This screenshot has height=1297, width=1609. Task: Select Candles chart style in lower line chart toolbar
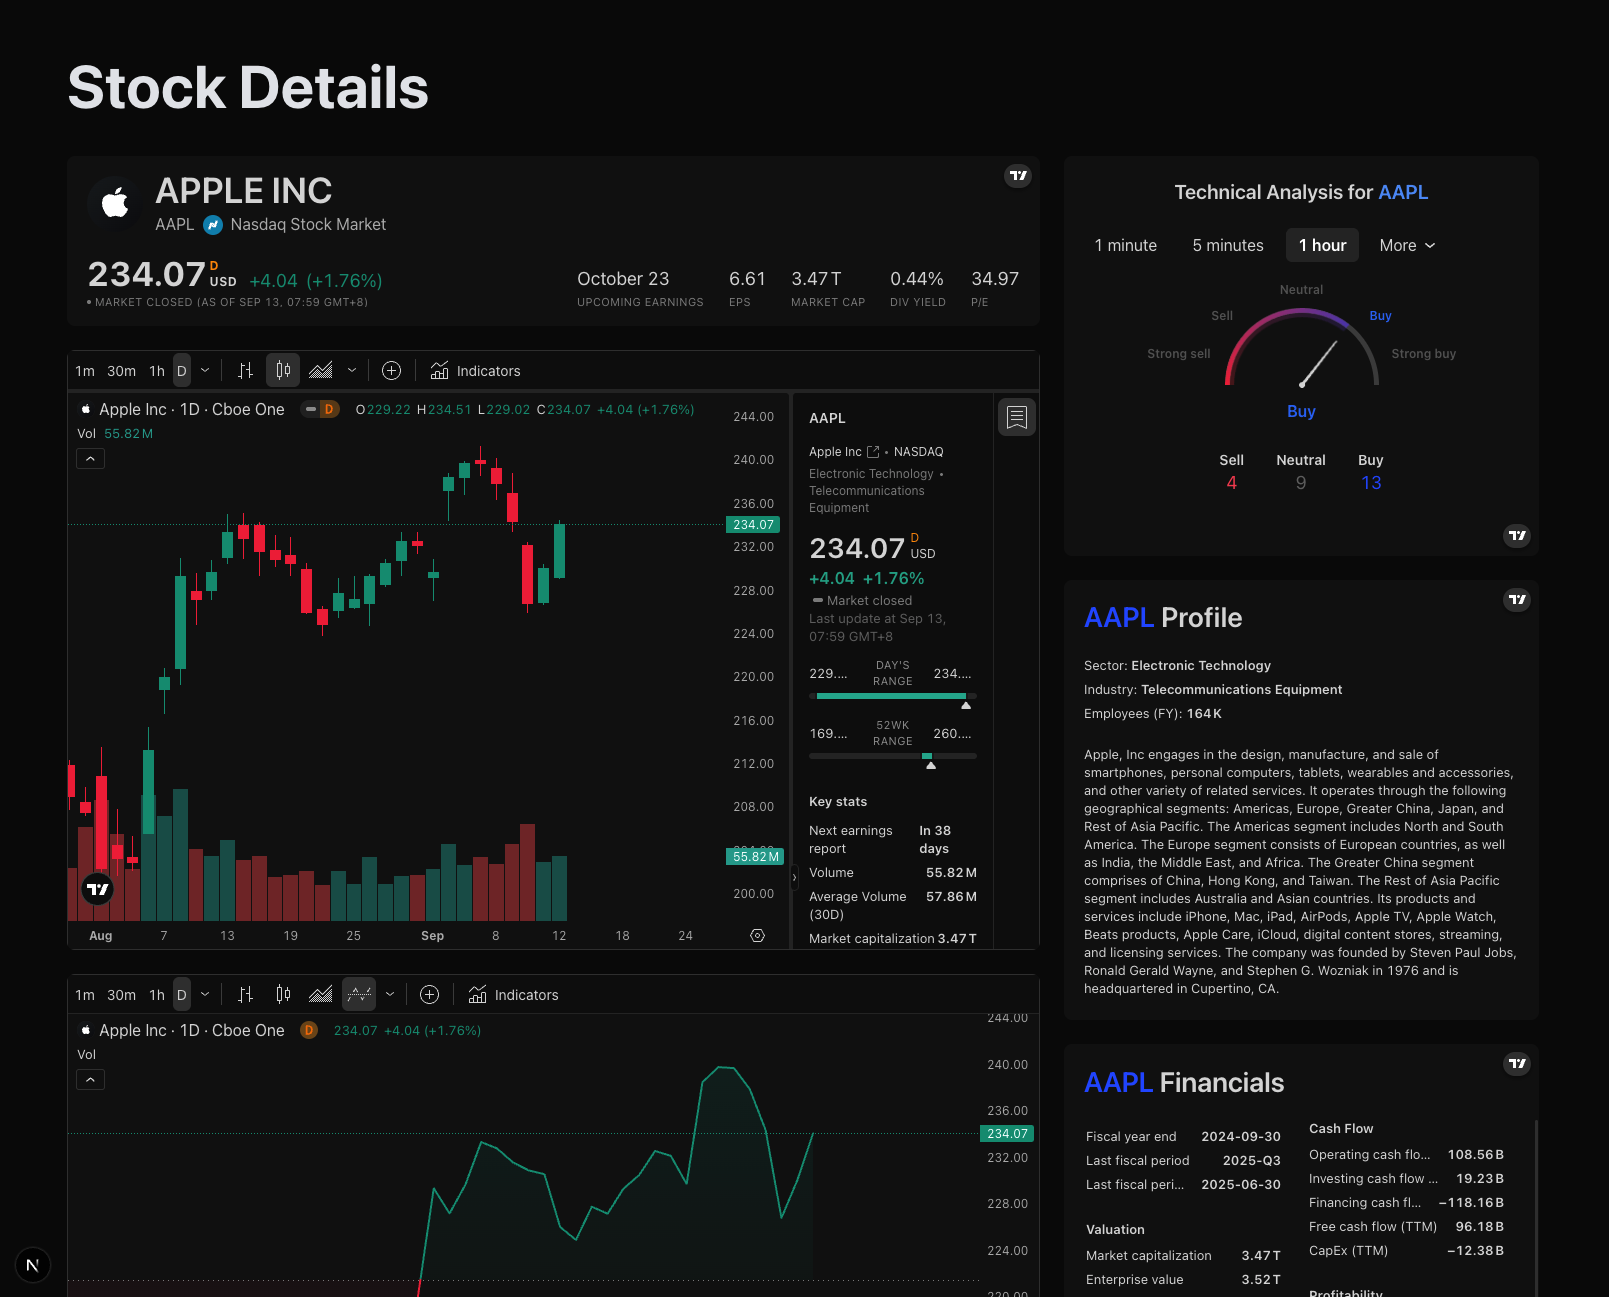click(x=284, y=995)
